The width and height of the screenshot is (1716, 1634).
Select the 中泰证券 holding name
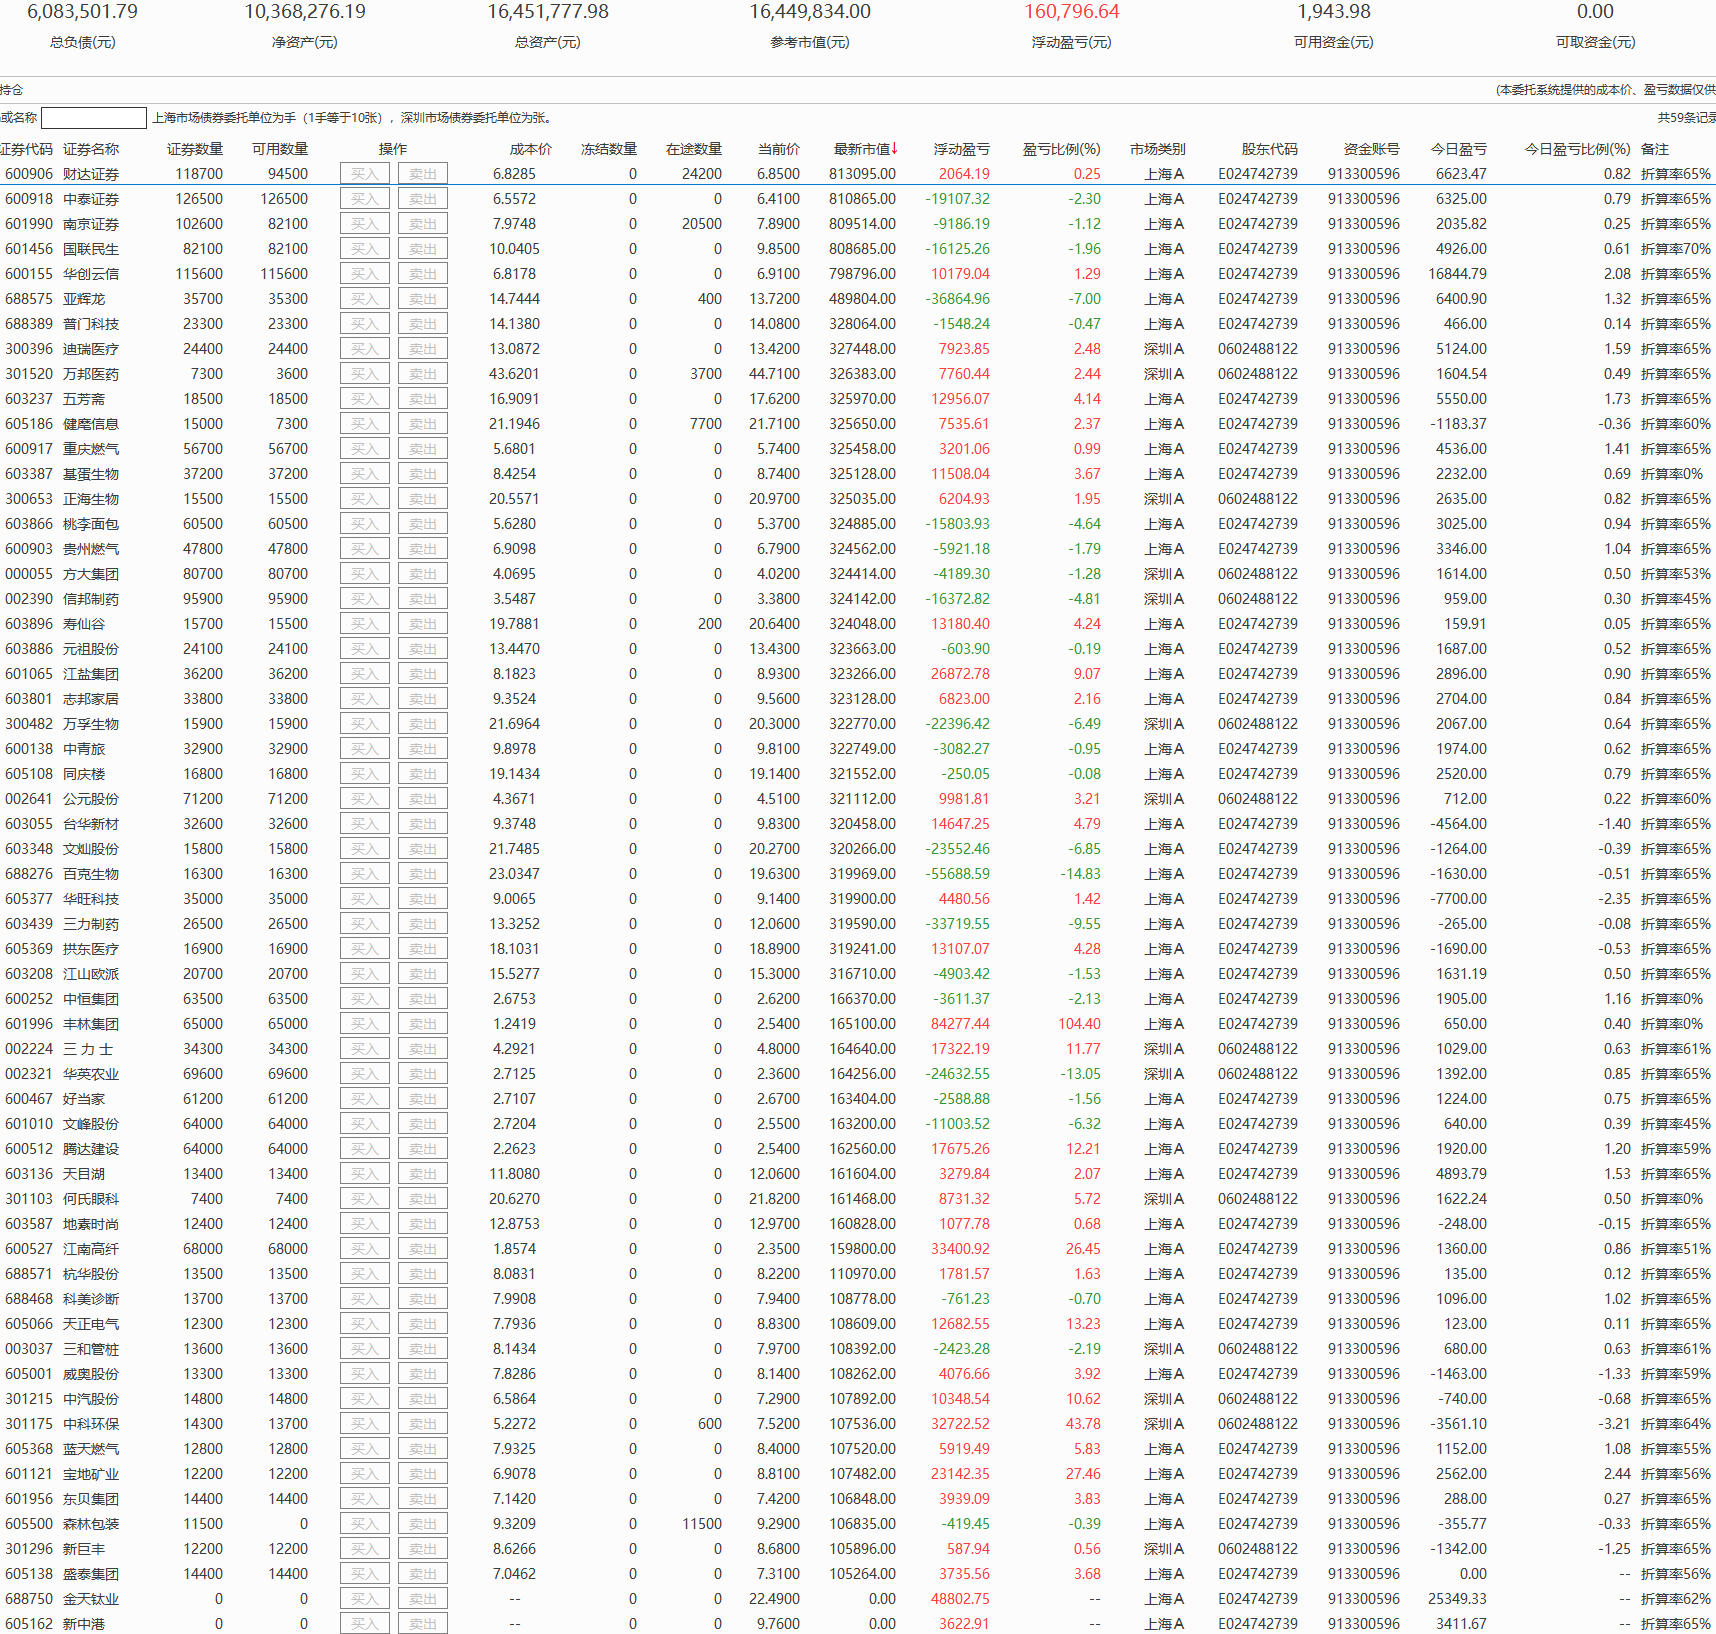pyautogui.click(x=91, y=199)
